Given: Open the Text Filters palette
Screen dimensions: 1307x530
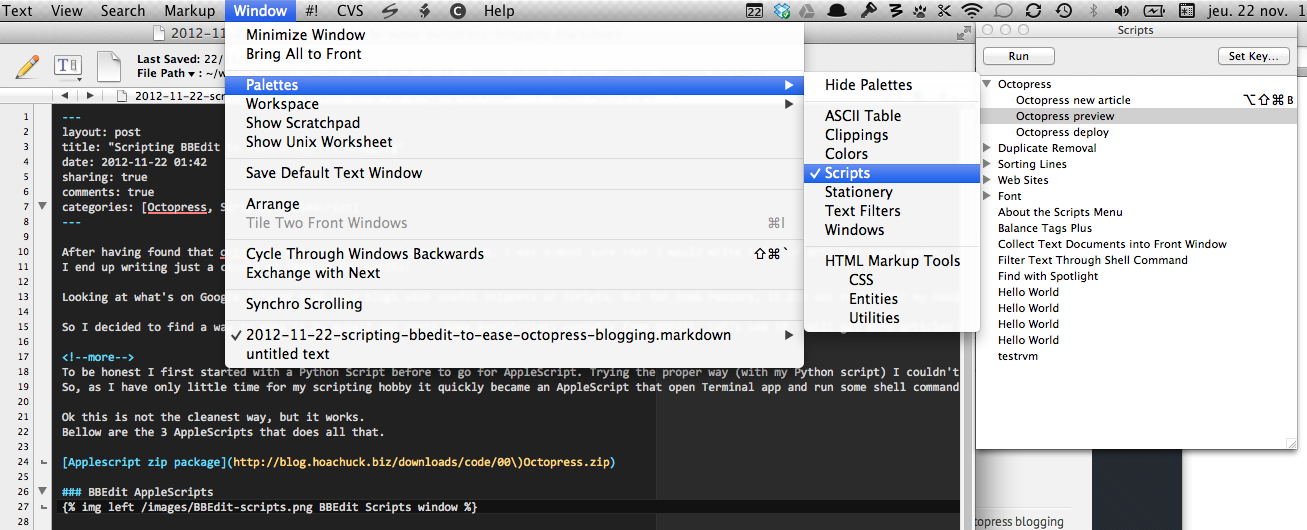Looking at the screenshot, I should [x=892, y=211].
